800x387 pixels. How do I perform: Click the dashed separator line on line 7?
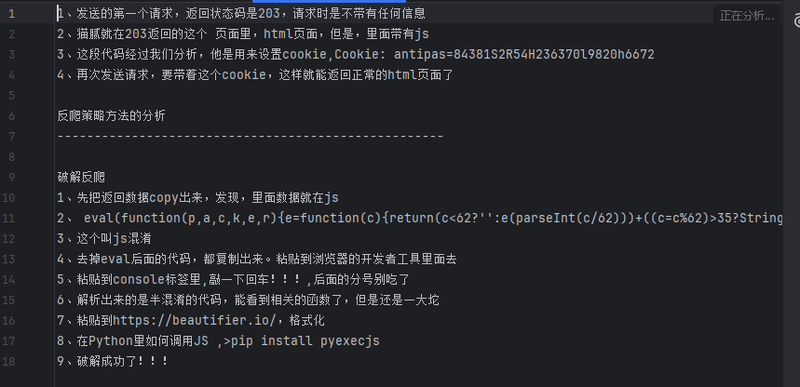click(250, 136)
